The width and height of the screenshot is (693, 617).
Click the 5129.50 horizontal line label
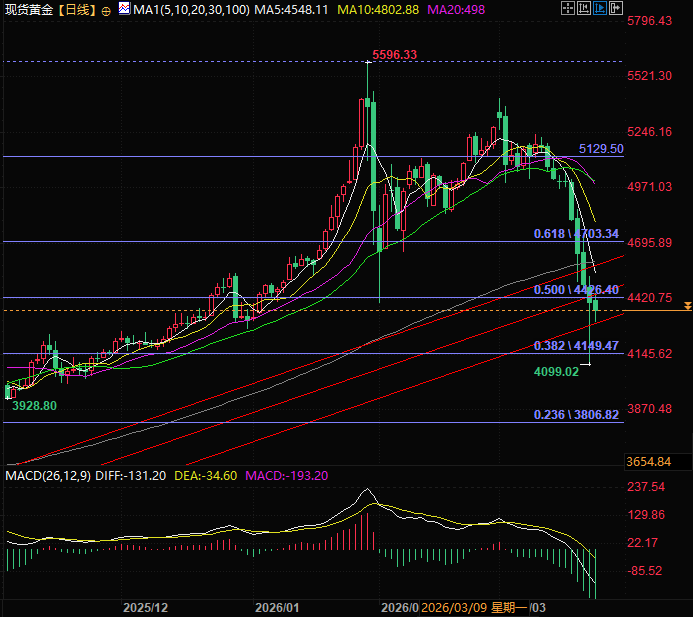[601, 149]
